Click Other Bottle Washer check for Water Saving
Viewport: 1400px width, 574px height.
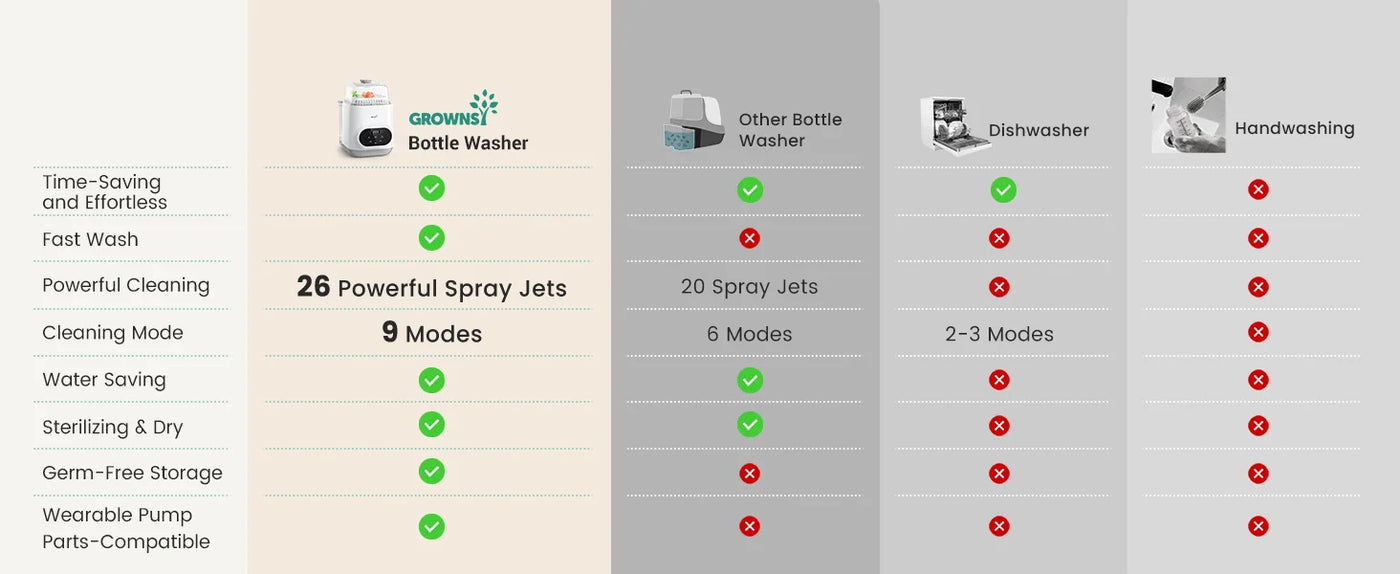tap(749, 380)
